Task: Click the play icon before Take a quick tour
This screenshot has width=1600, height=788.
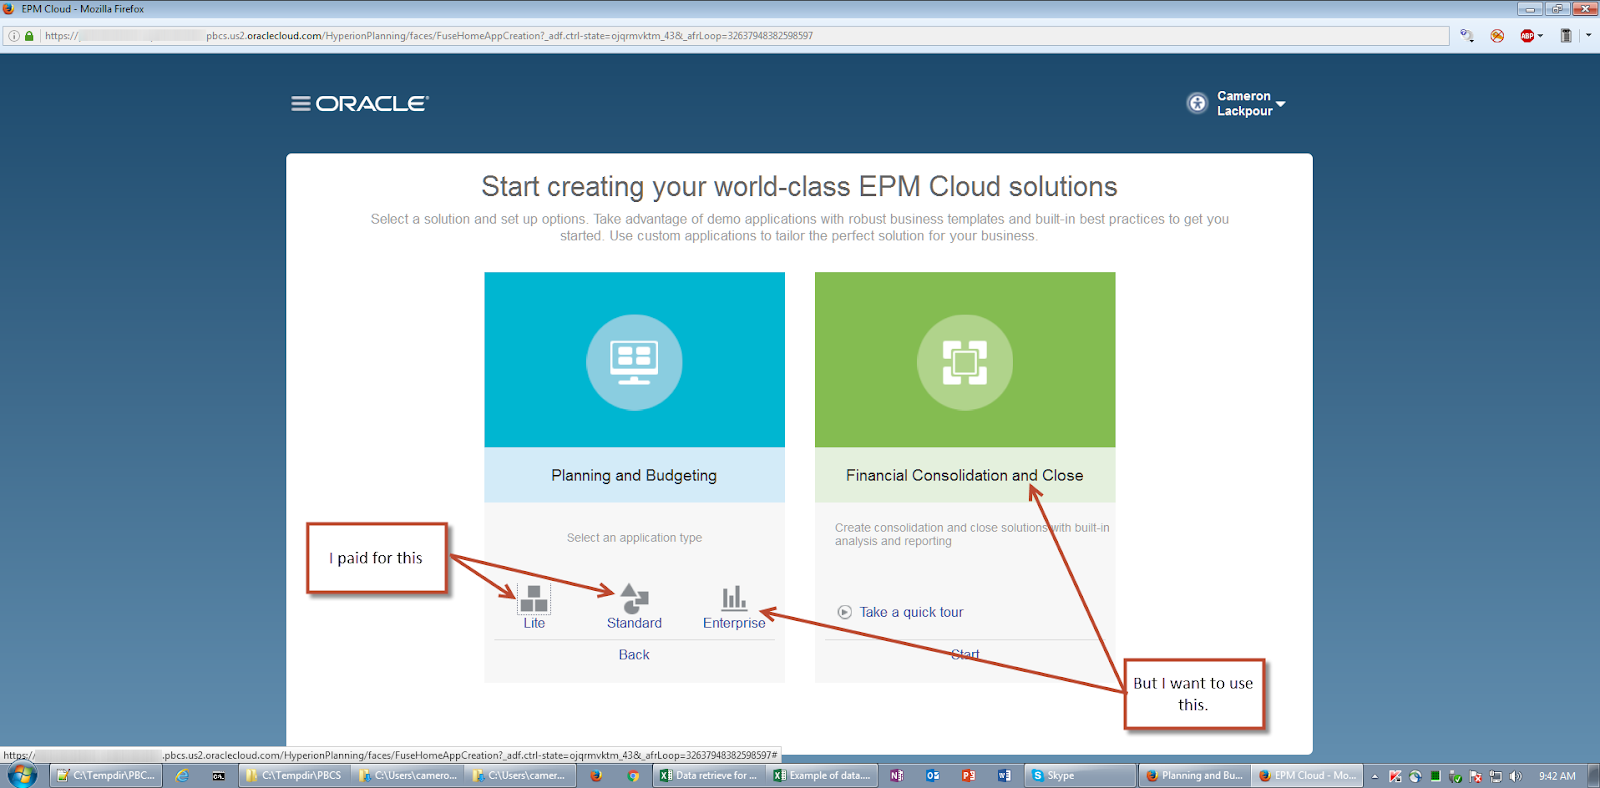Action: [x=845, y=612]
